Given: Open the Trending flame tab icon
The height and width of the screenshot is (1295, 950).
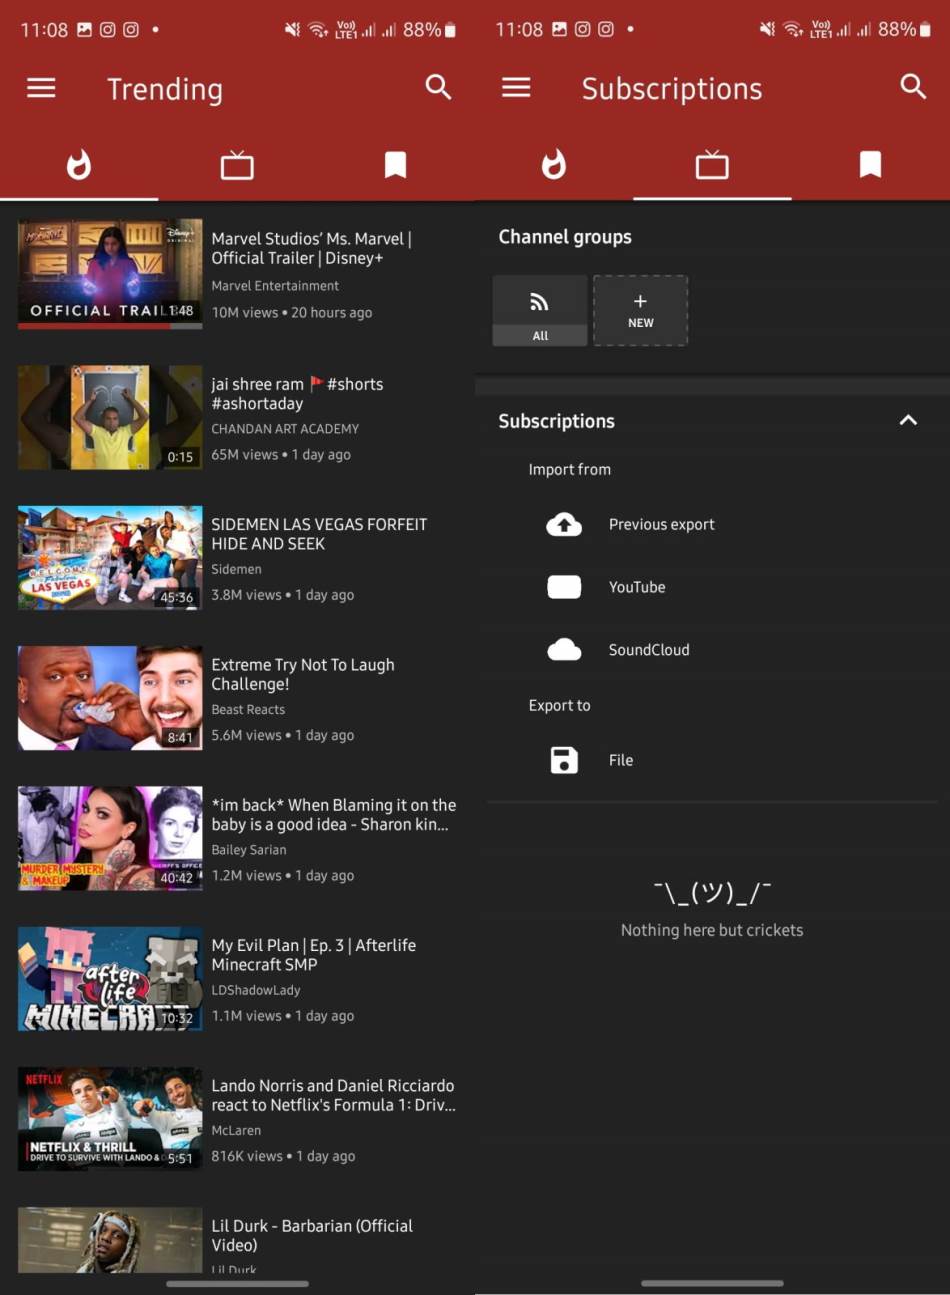Looking at the screenshot, I should click(79, 165).
